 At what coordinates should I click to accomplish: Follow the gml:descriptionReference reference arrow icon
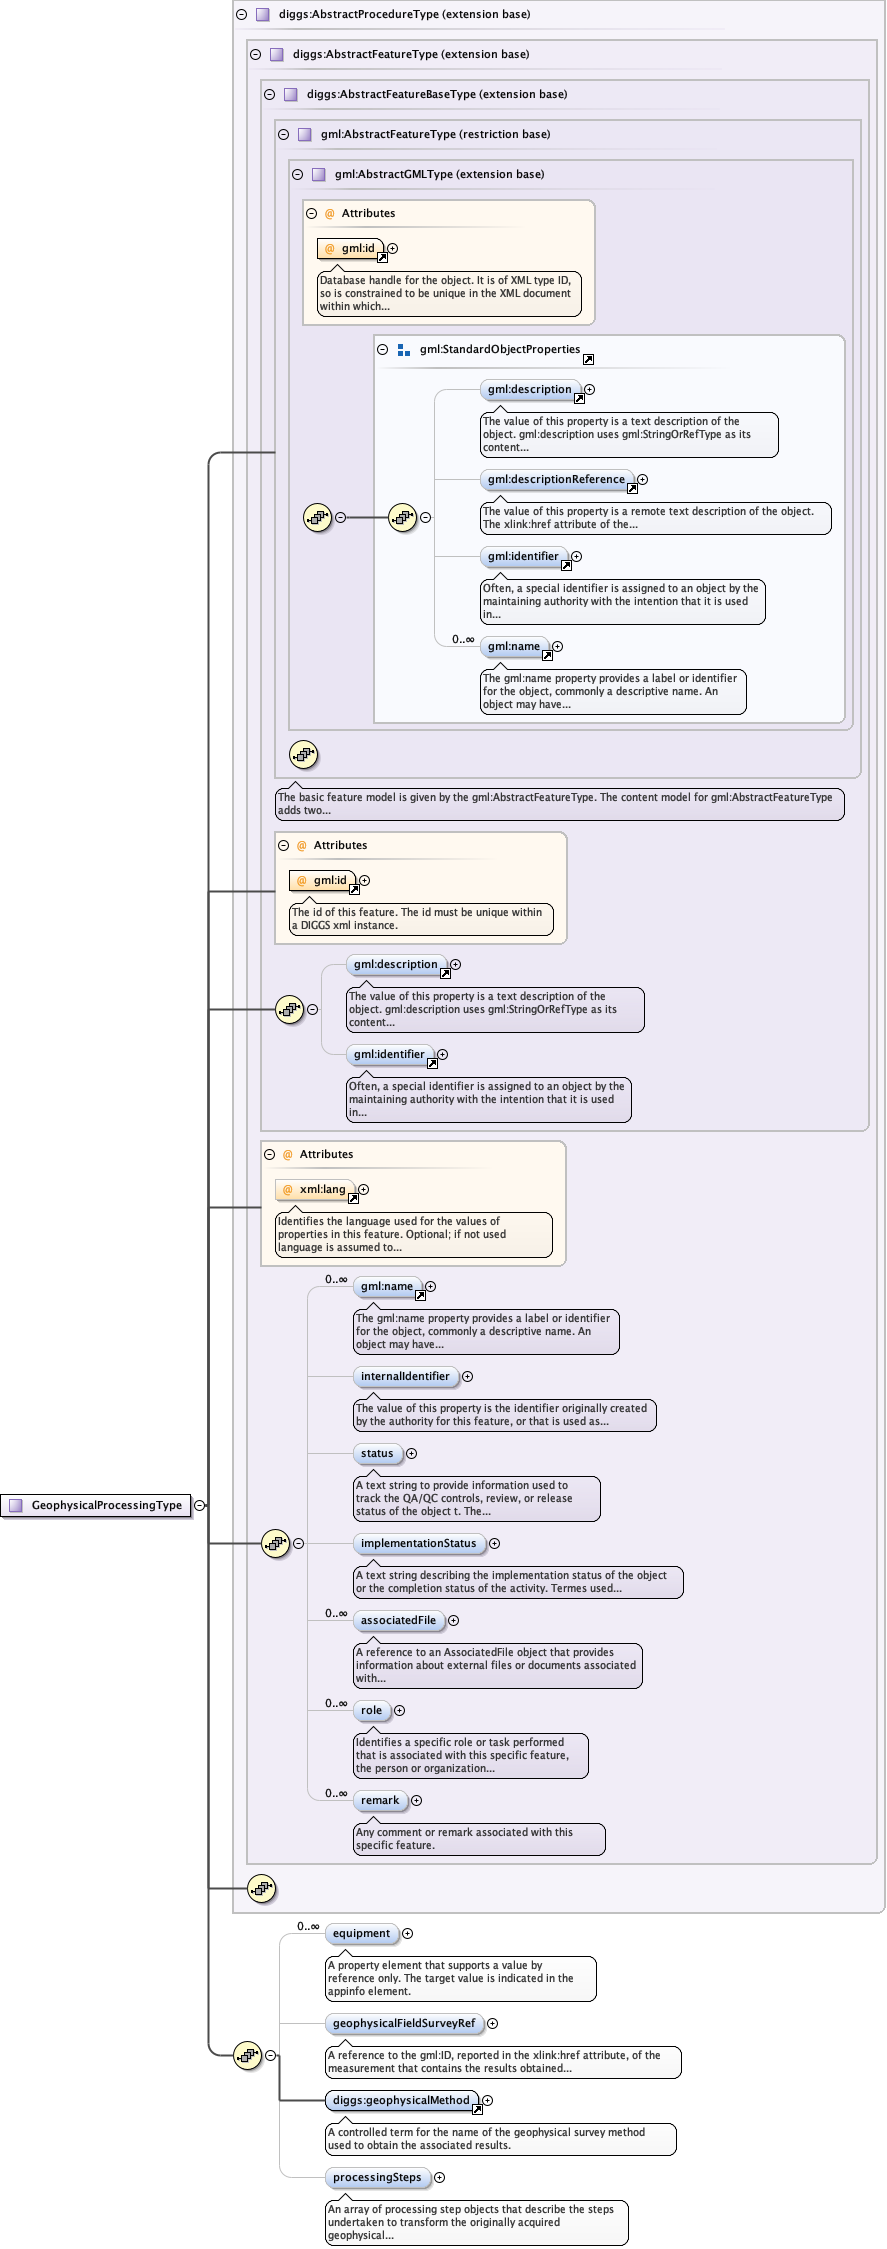pyautogui.click(x=632, y=489)
